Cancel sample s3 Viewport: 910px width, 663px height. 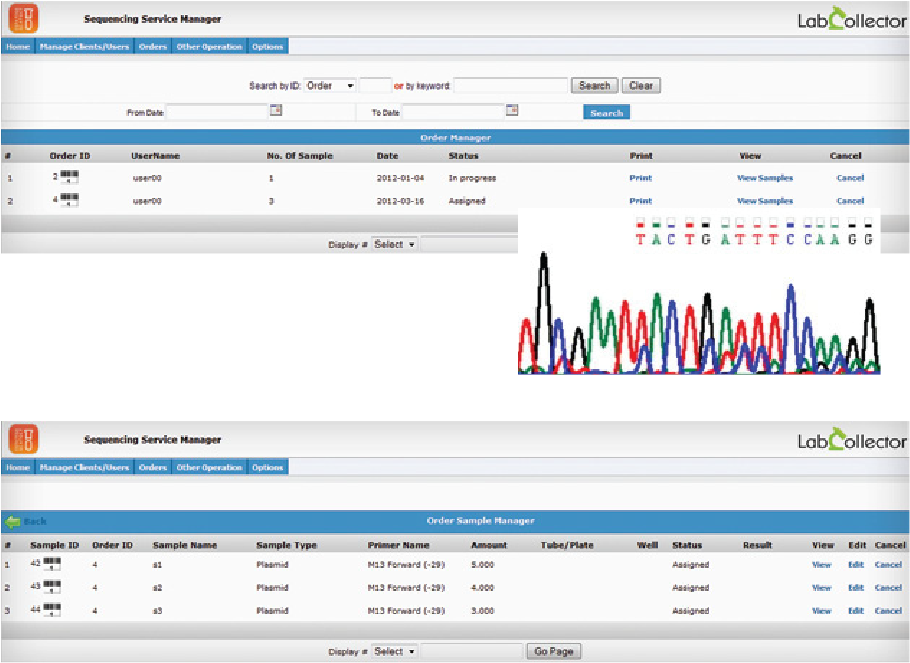(x=888, y=611)
